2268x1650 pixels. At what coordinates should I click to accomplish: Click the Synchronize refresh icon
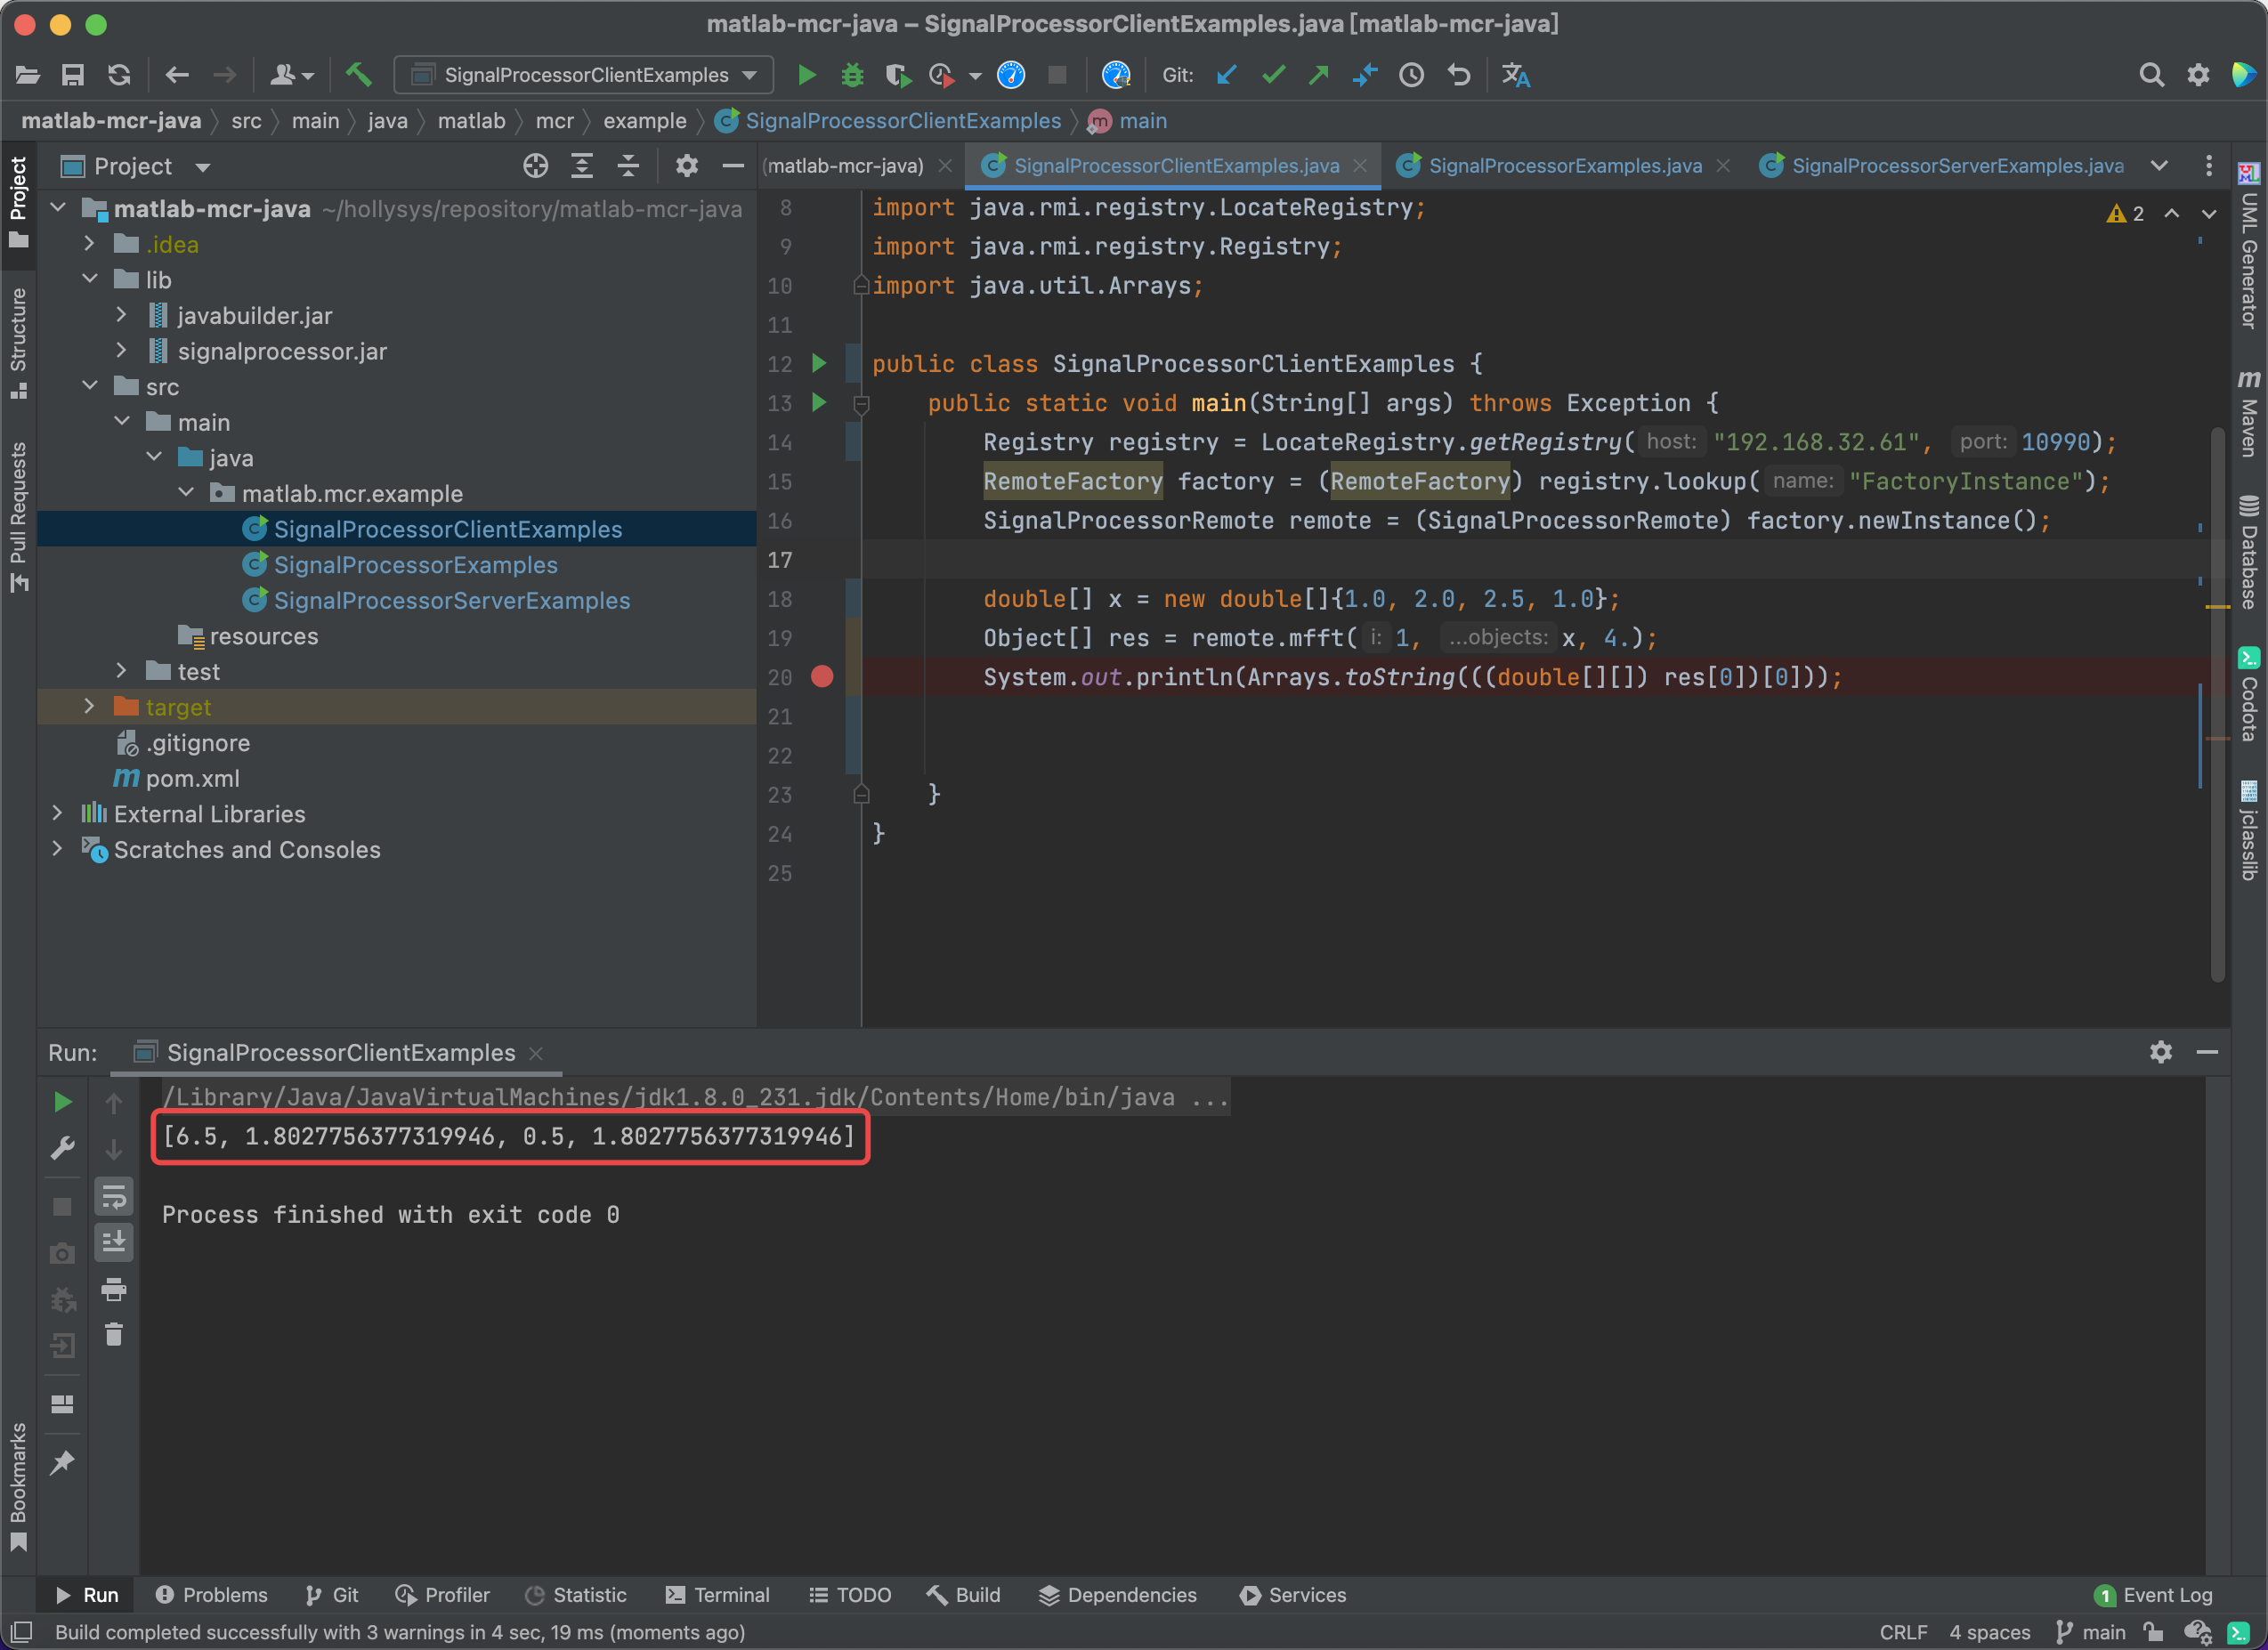pos(120,75)
